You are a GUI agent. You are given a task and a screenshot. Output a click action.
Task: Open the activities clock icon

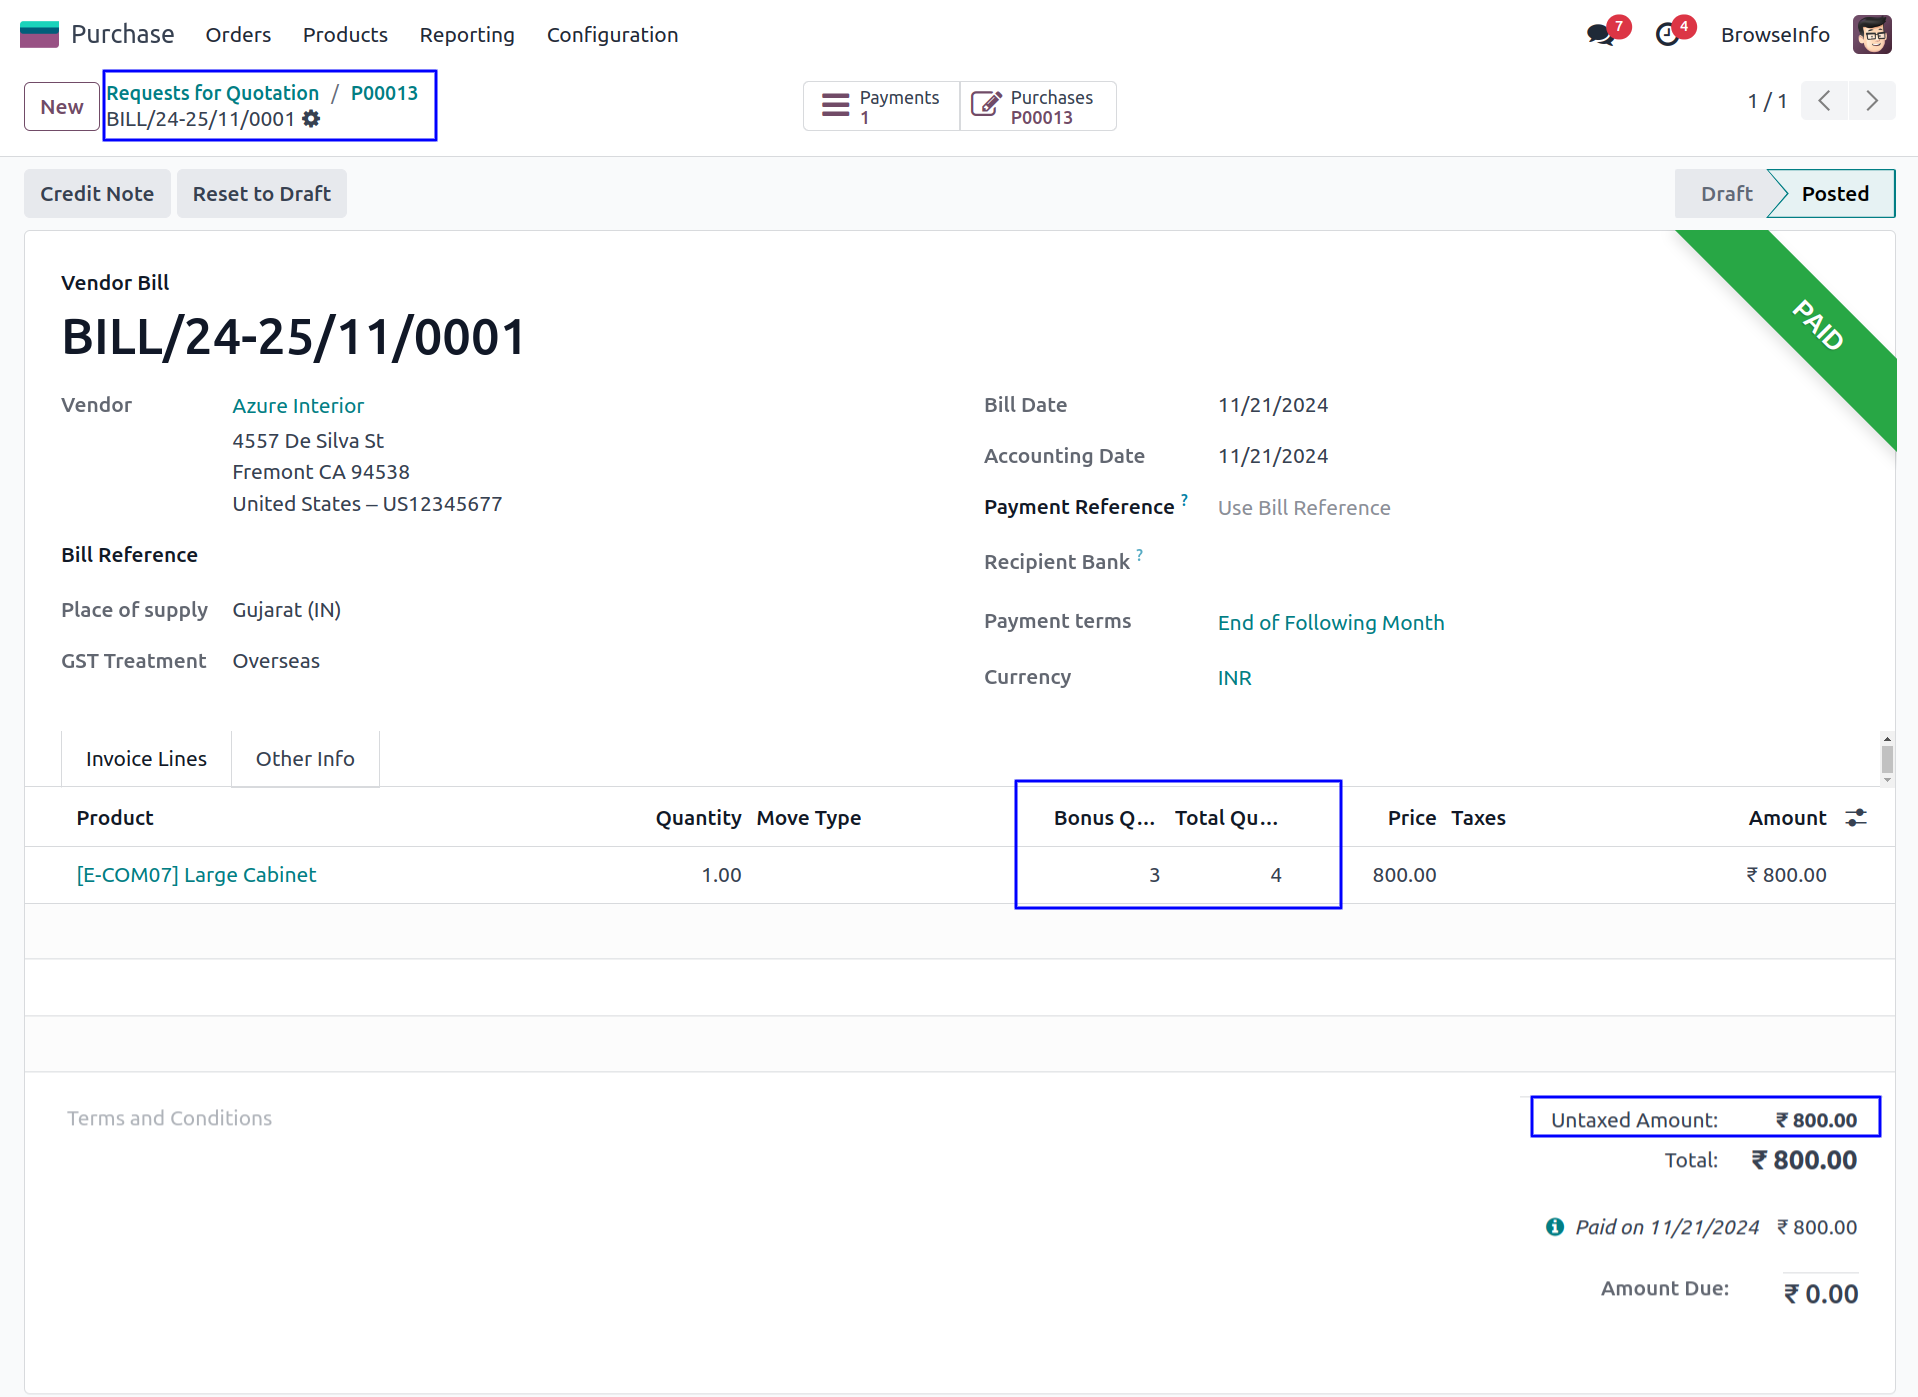coord(1667,35)
